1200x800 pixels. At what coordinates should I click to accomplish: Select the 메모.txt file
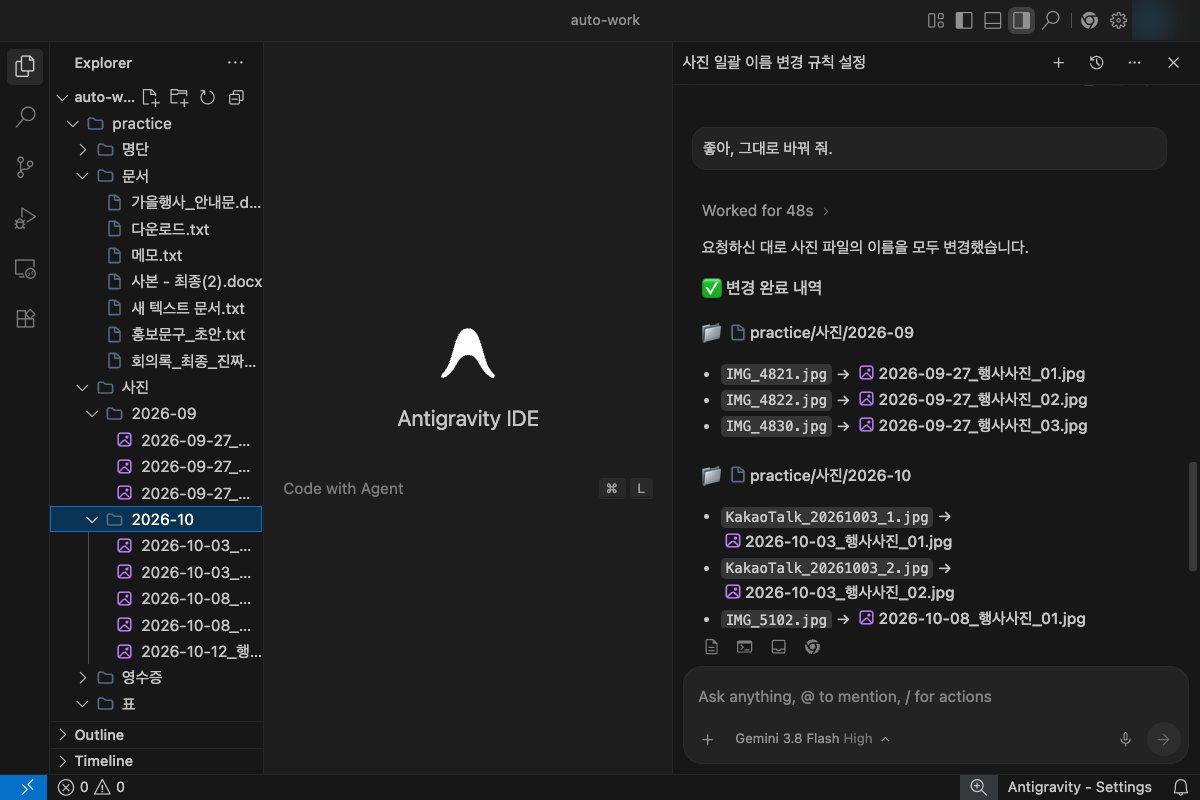157,255
